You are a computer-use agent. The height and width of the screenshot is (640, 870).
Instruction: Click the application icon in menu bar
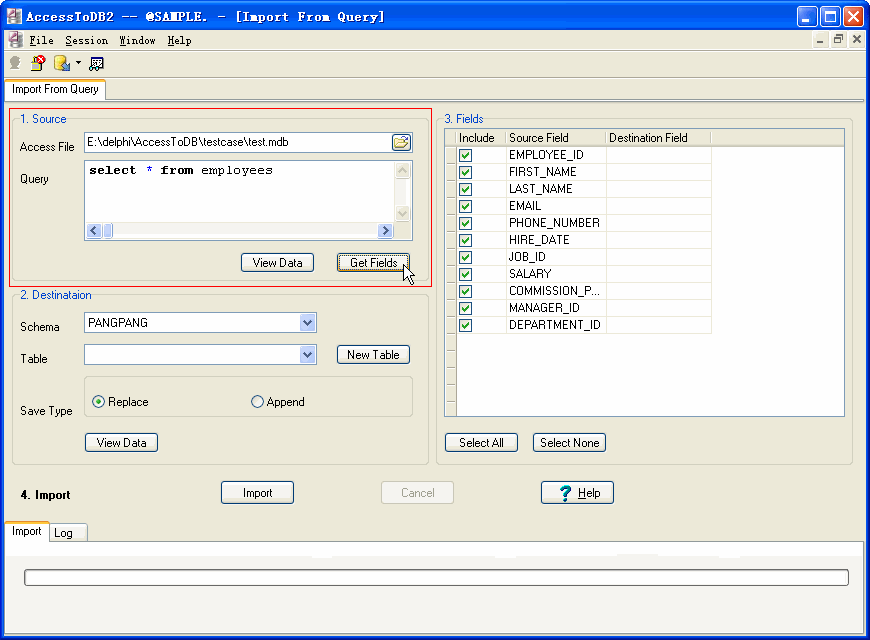pos(16,40)
